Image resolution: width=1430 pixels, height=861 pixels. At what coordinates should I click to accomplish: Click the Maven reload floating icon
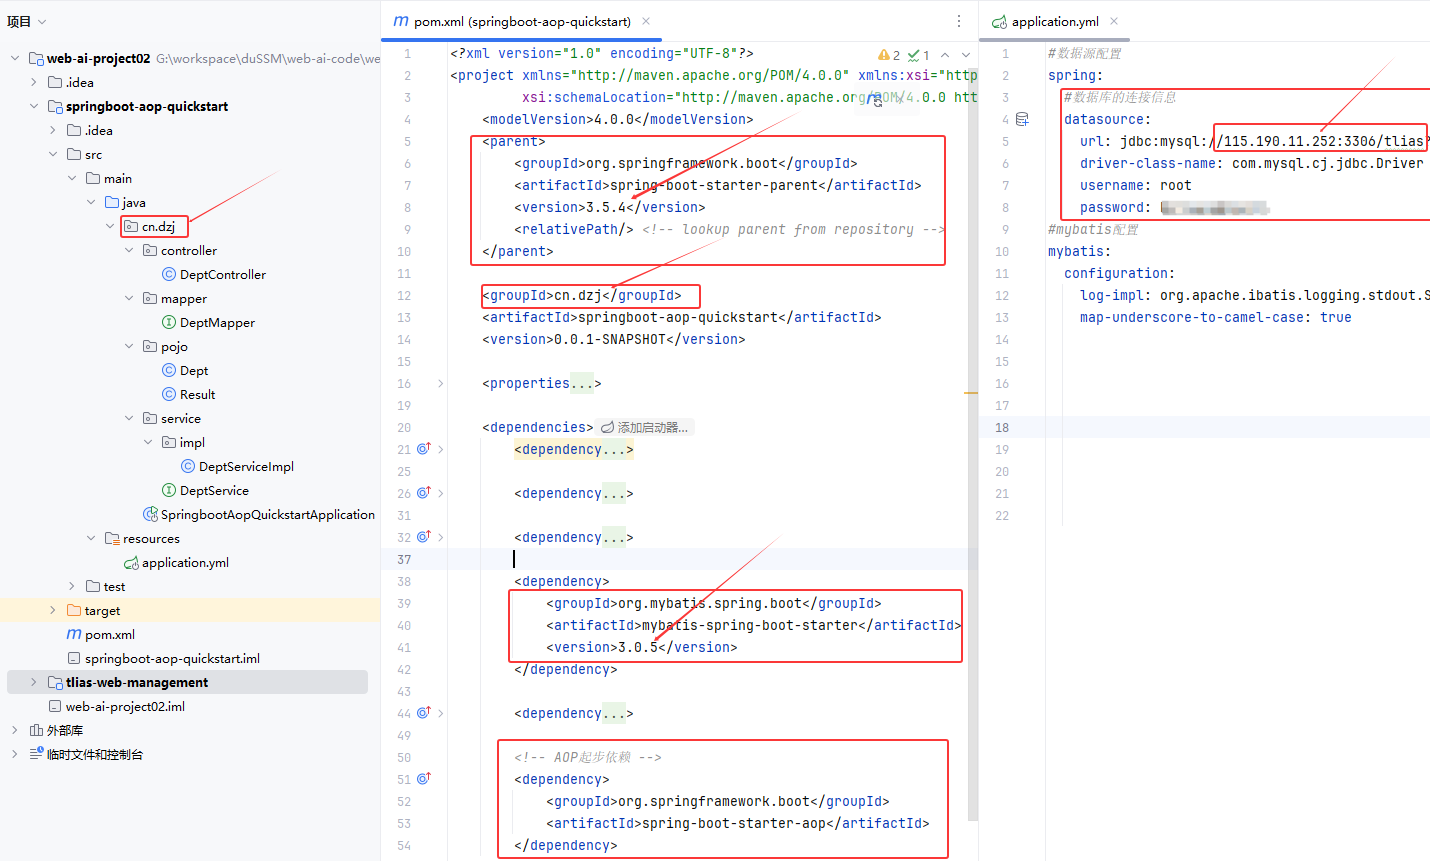click(x=877, y=100)
